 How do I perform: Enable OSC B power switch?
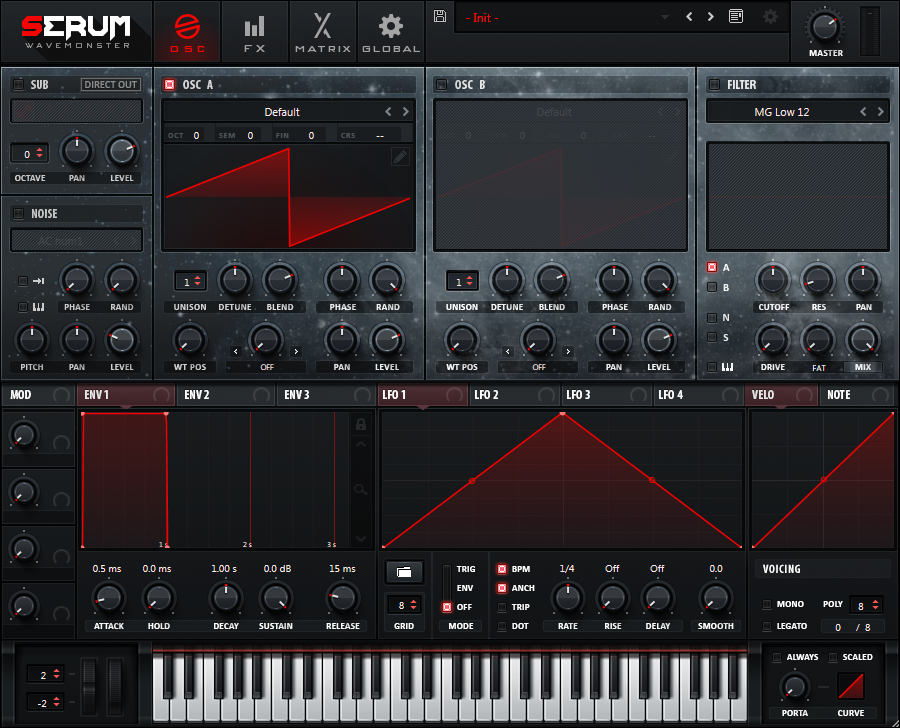click(x=441, y=84)
